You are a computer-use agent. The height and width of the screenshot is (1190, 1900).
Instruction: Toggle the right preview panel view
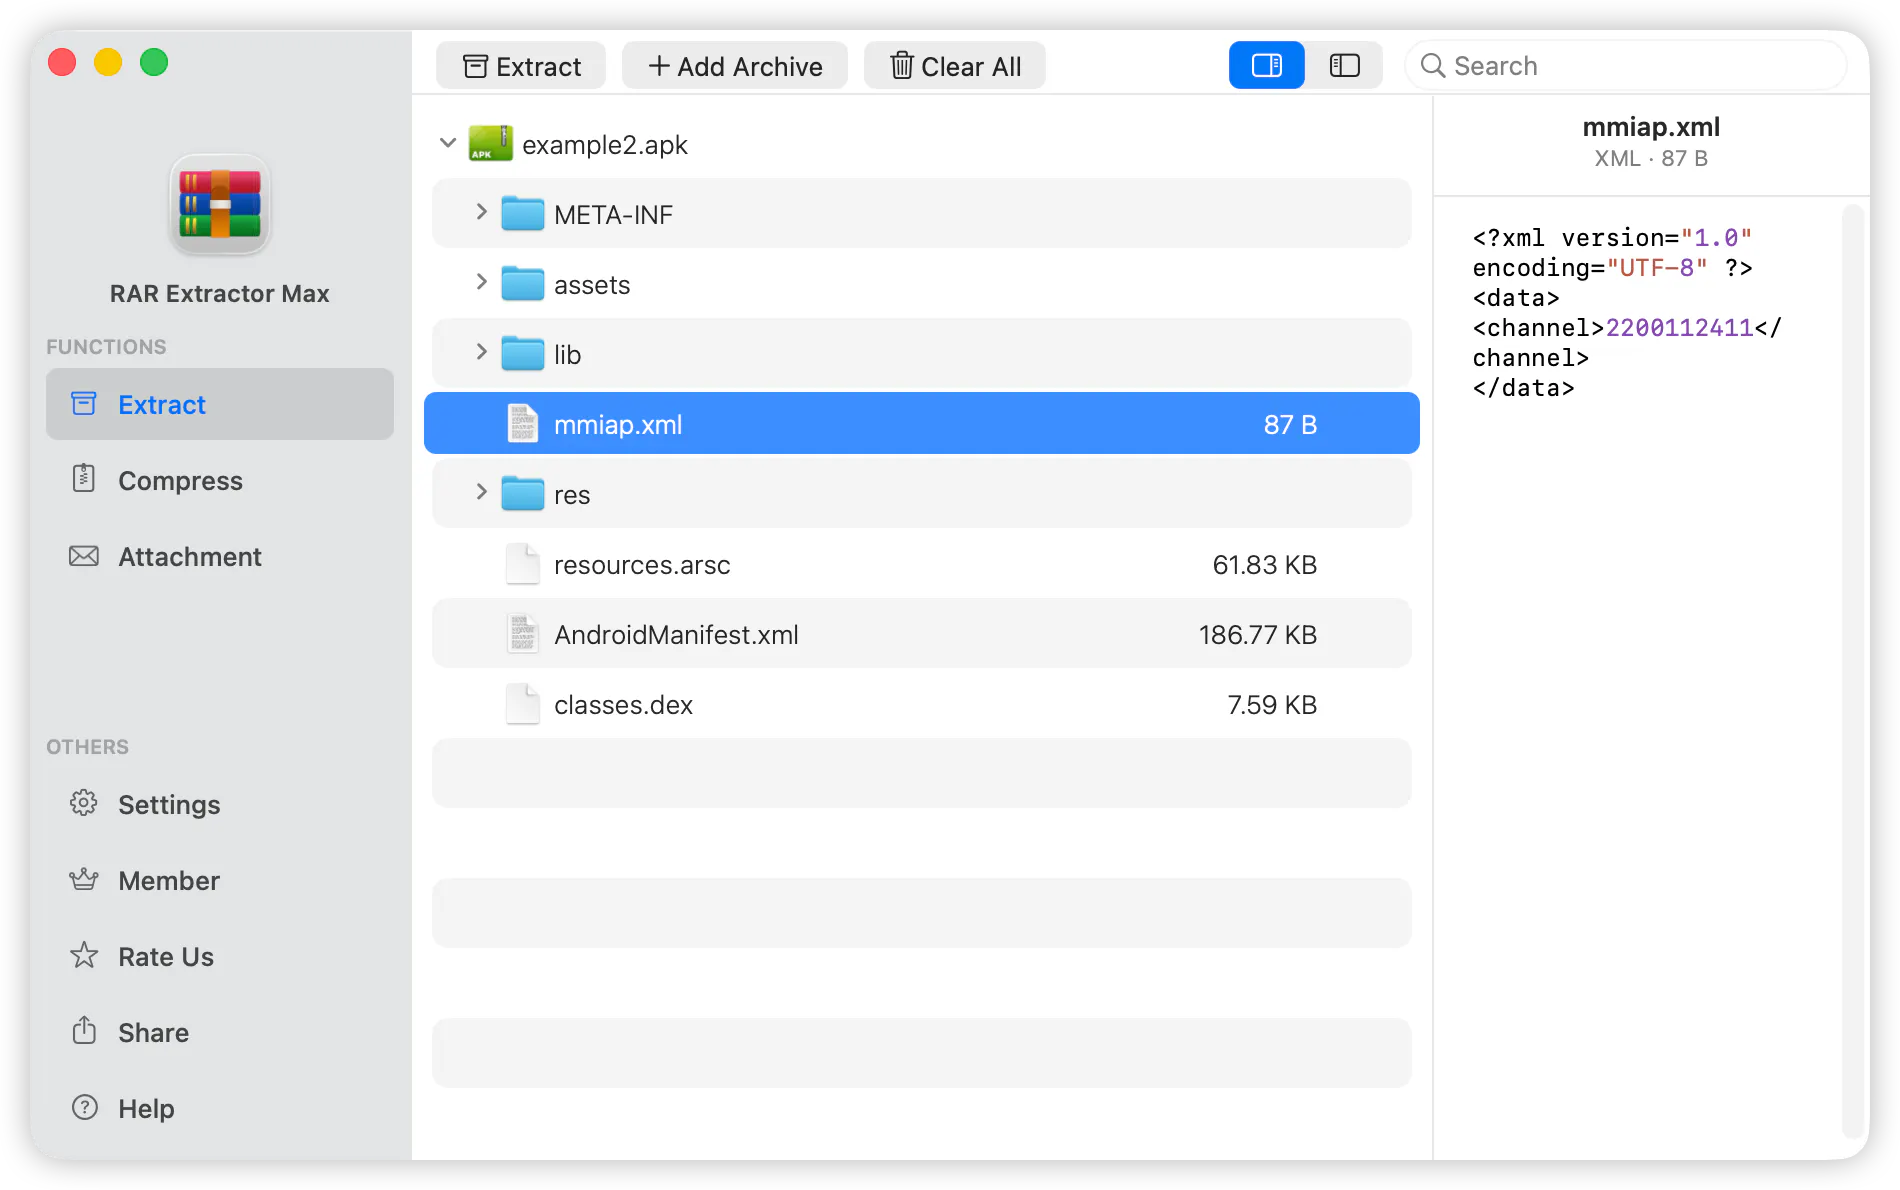1267,66
